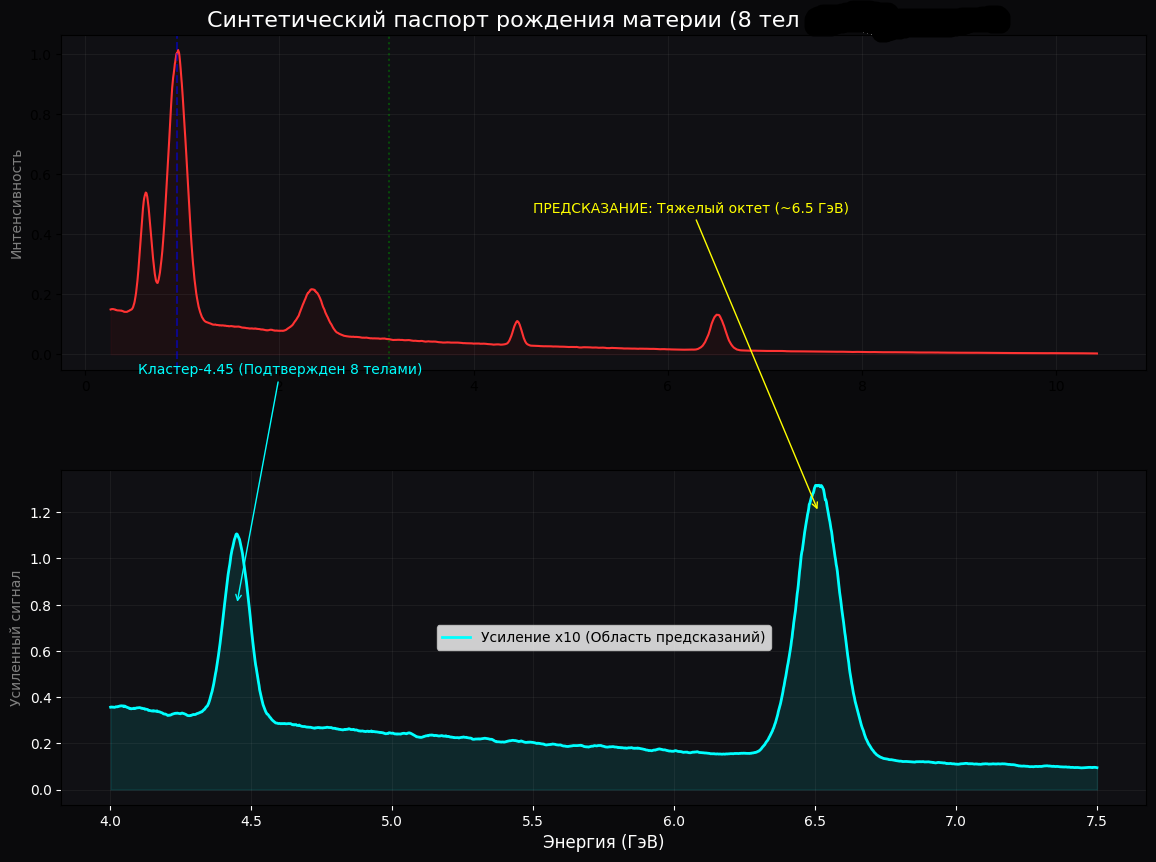This screenshot has height=862, width=1156.
Task: Click the 1.0 tick on the Усиленный сигнал axis
Action: (41, 559)
